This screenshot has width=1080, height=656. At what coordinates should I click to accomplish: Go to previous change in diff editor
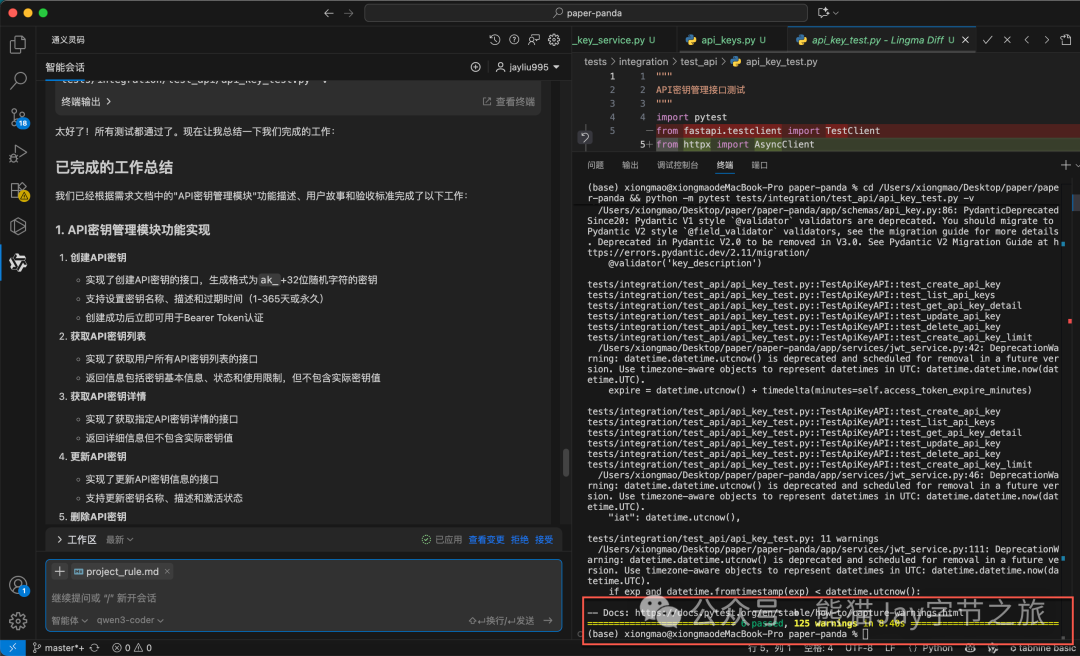coord(1027,40)
